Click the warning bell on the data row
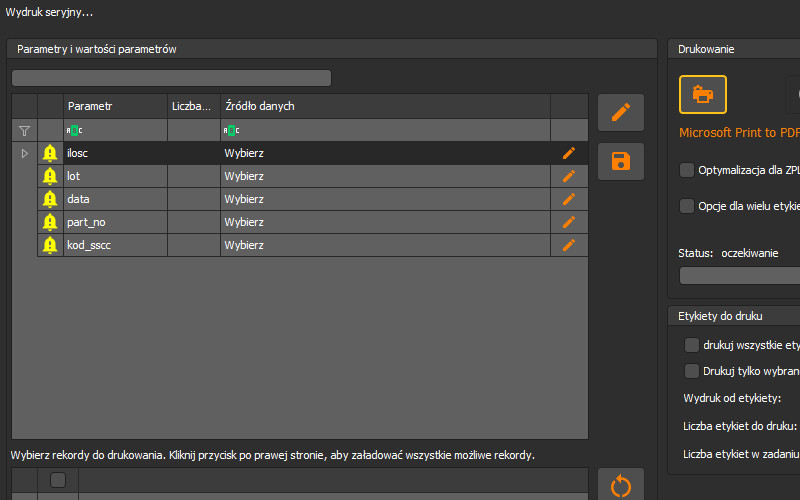This screenshot has height=500, width=800. (50, 199)
